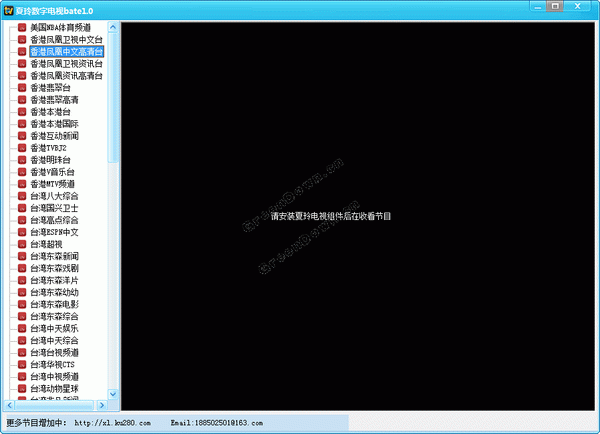Click the channel icon of 台湾东森新闻
600x434 pixels.
22,256
